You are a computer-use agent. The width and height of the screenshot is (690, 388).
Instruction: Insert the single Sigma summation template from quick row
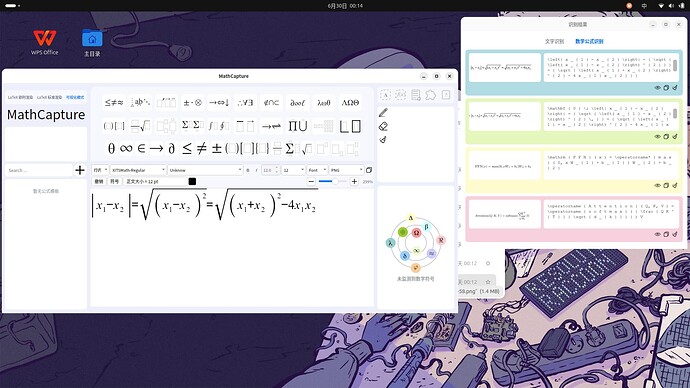click(290, 149)
